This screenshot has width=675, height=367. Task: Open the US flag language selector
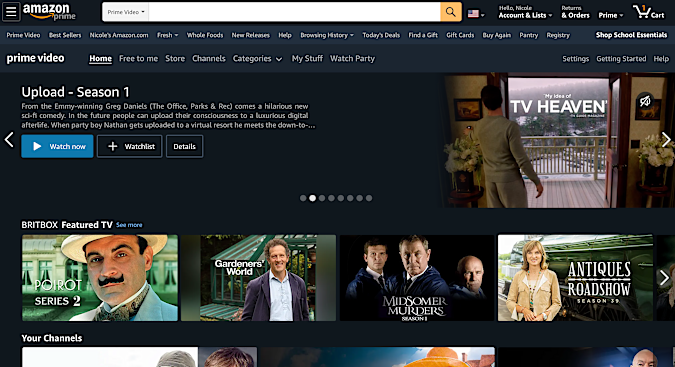coord(476,14)
